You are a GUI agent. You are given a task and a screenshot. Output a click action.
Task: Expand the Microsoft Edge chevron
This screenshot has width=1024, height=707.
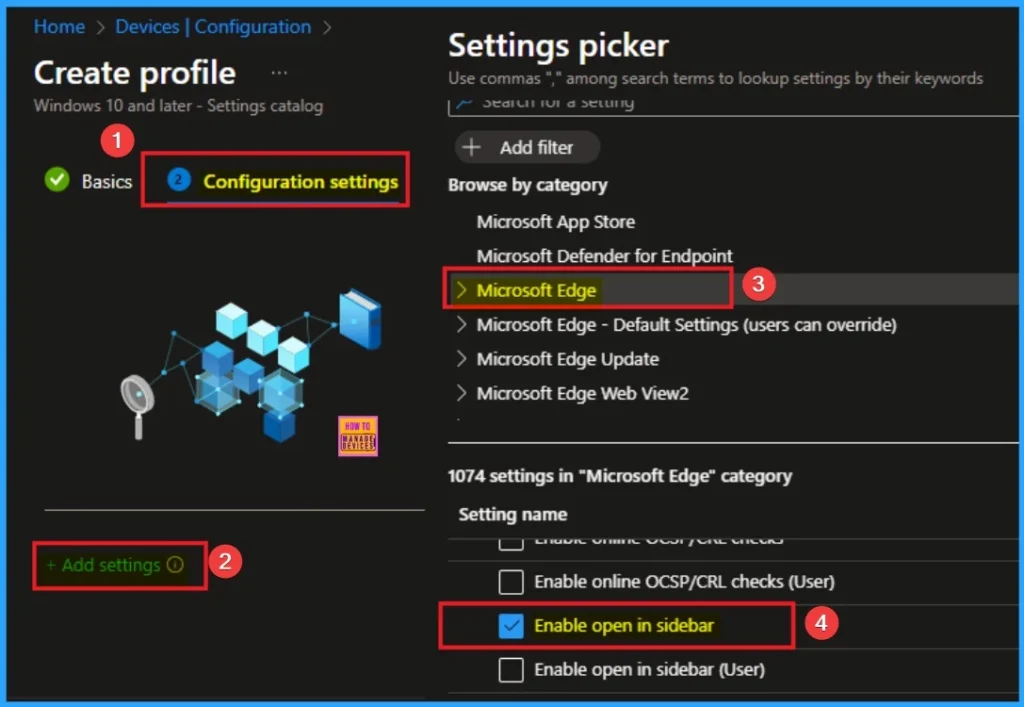461,290
